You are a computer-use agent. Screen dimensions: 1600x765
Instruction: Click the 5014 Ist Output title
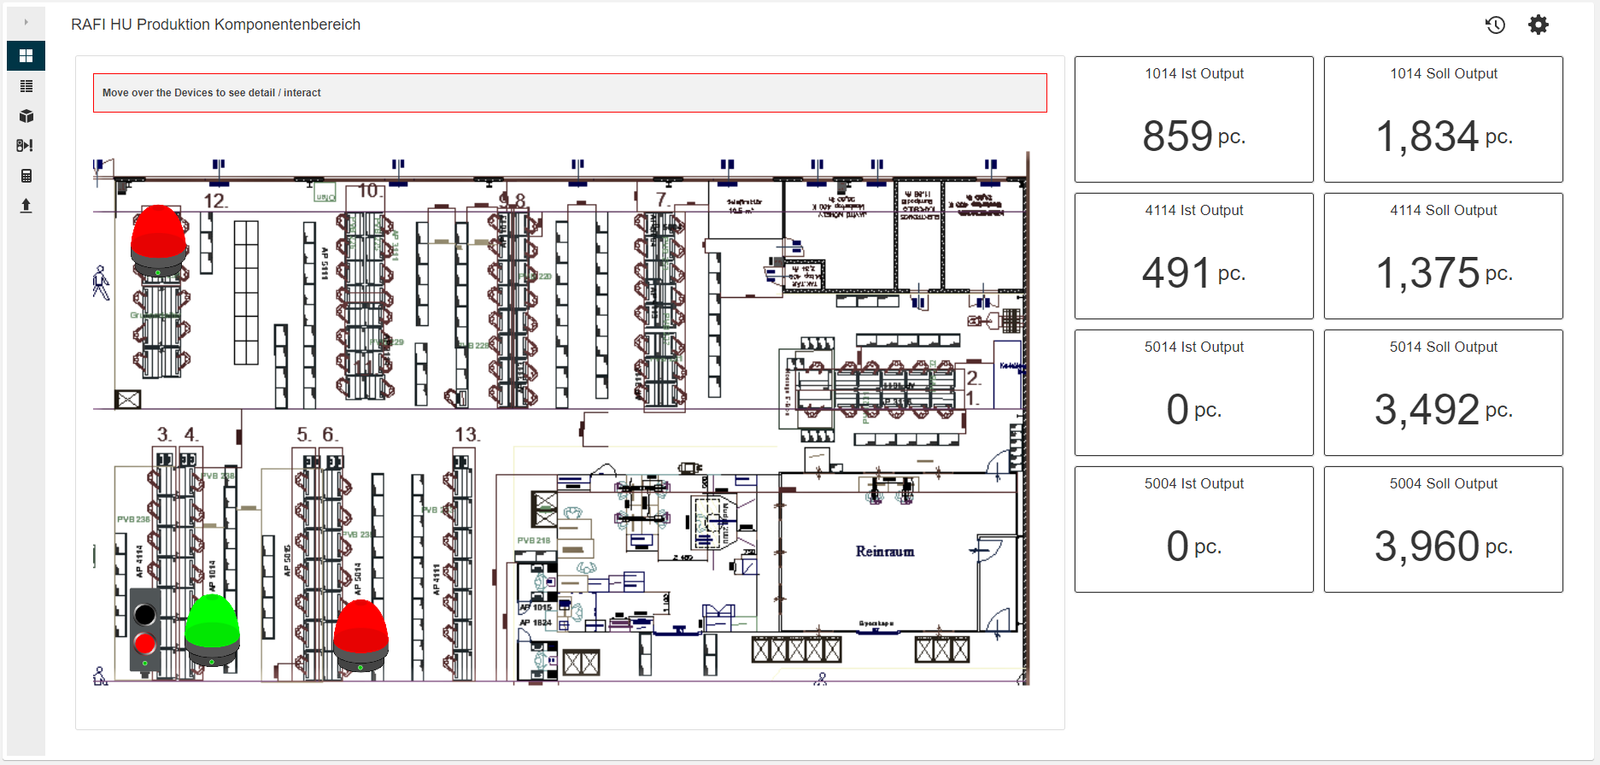pos(1194,347)
